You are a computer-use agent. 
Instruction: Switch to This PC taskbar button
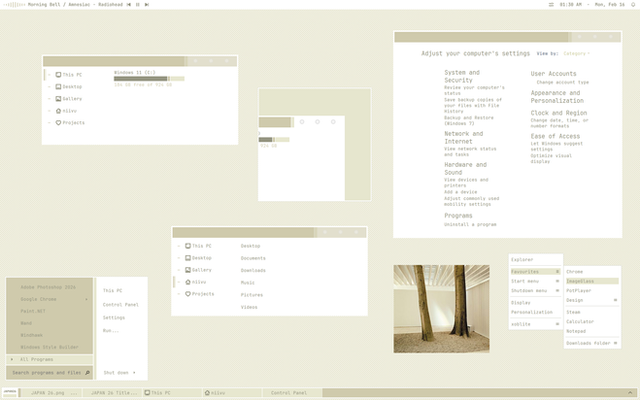(x=172, y=393)
